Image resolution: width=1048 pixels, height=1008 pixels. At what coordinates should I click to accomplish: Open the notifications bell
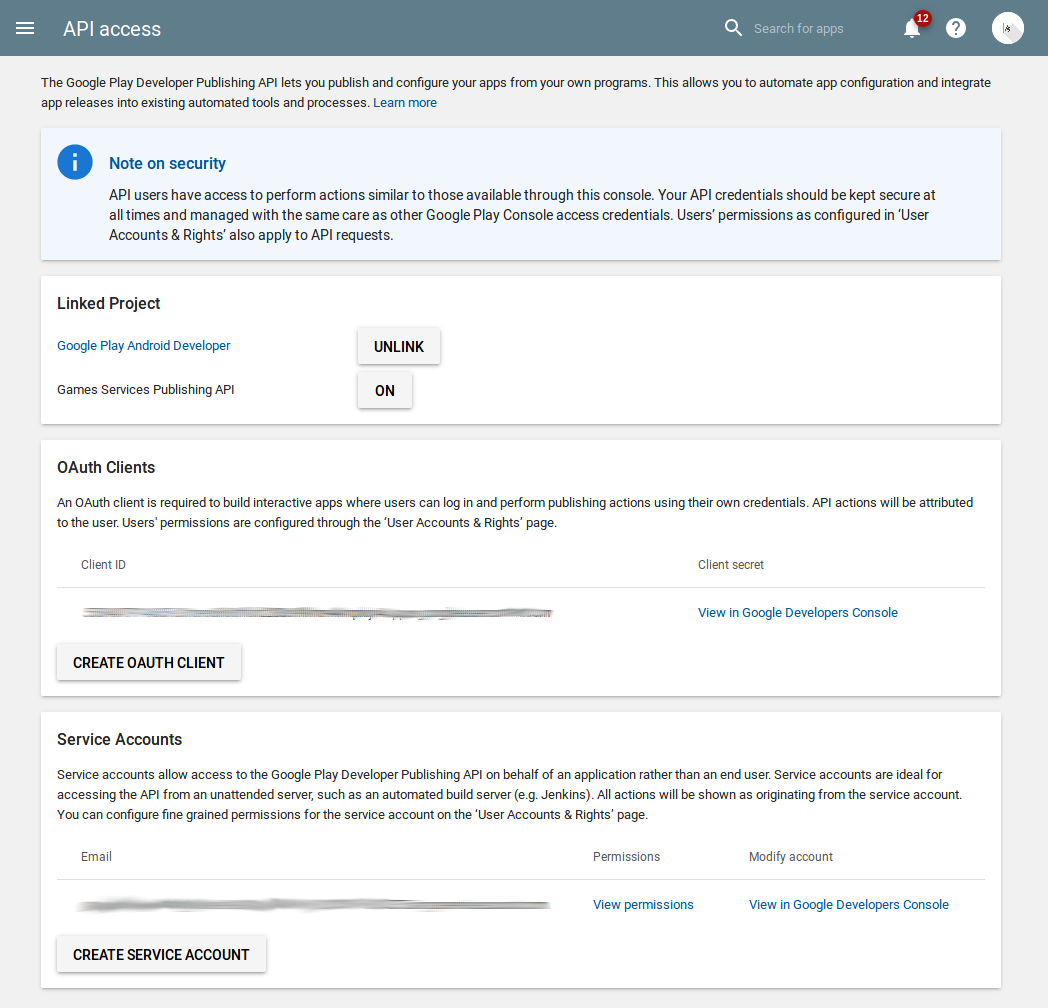click(x=911, y=29)
